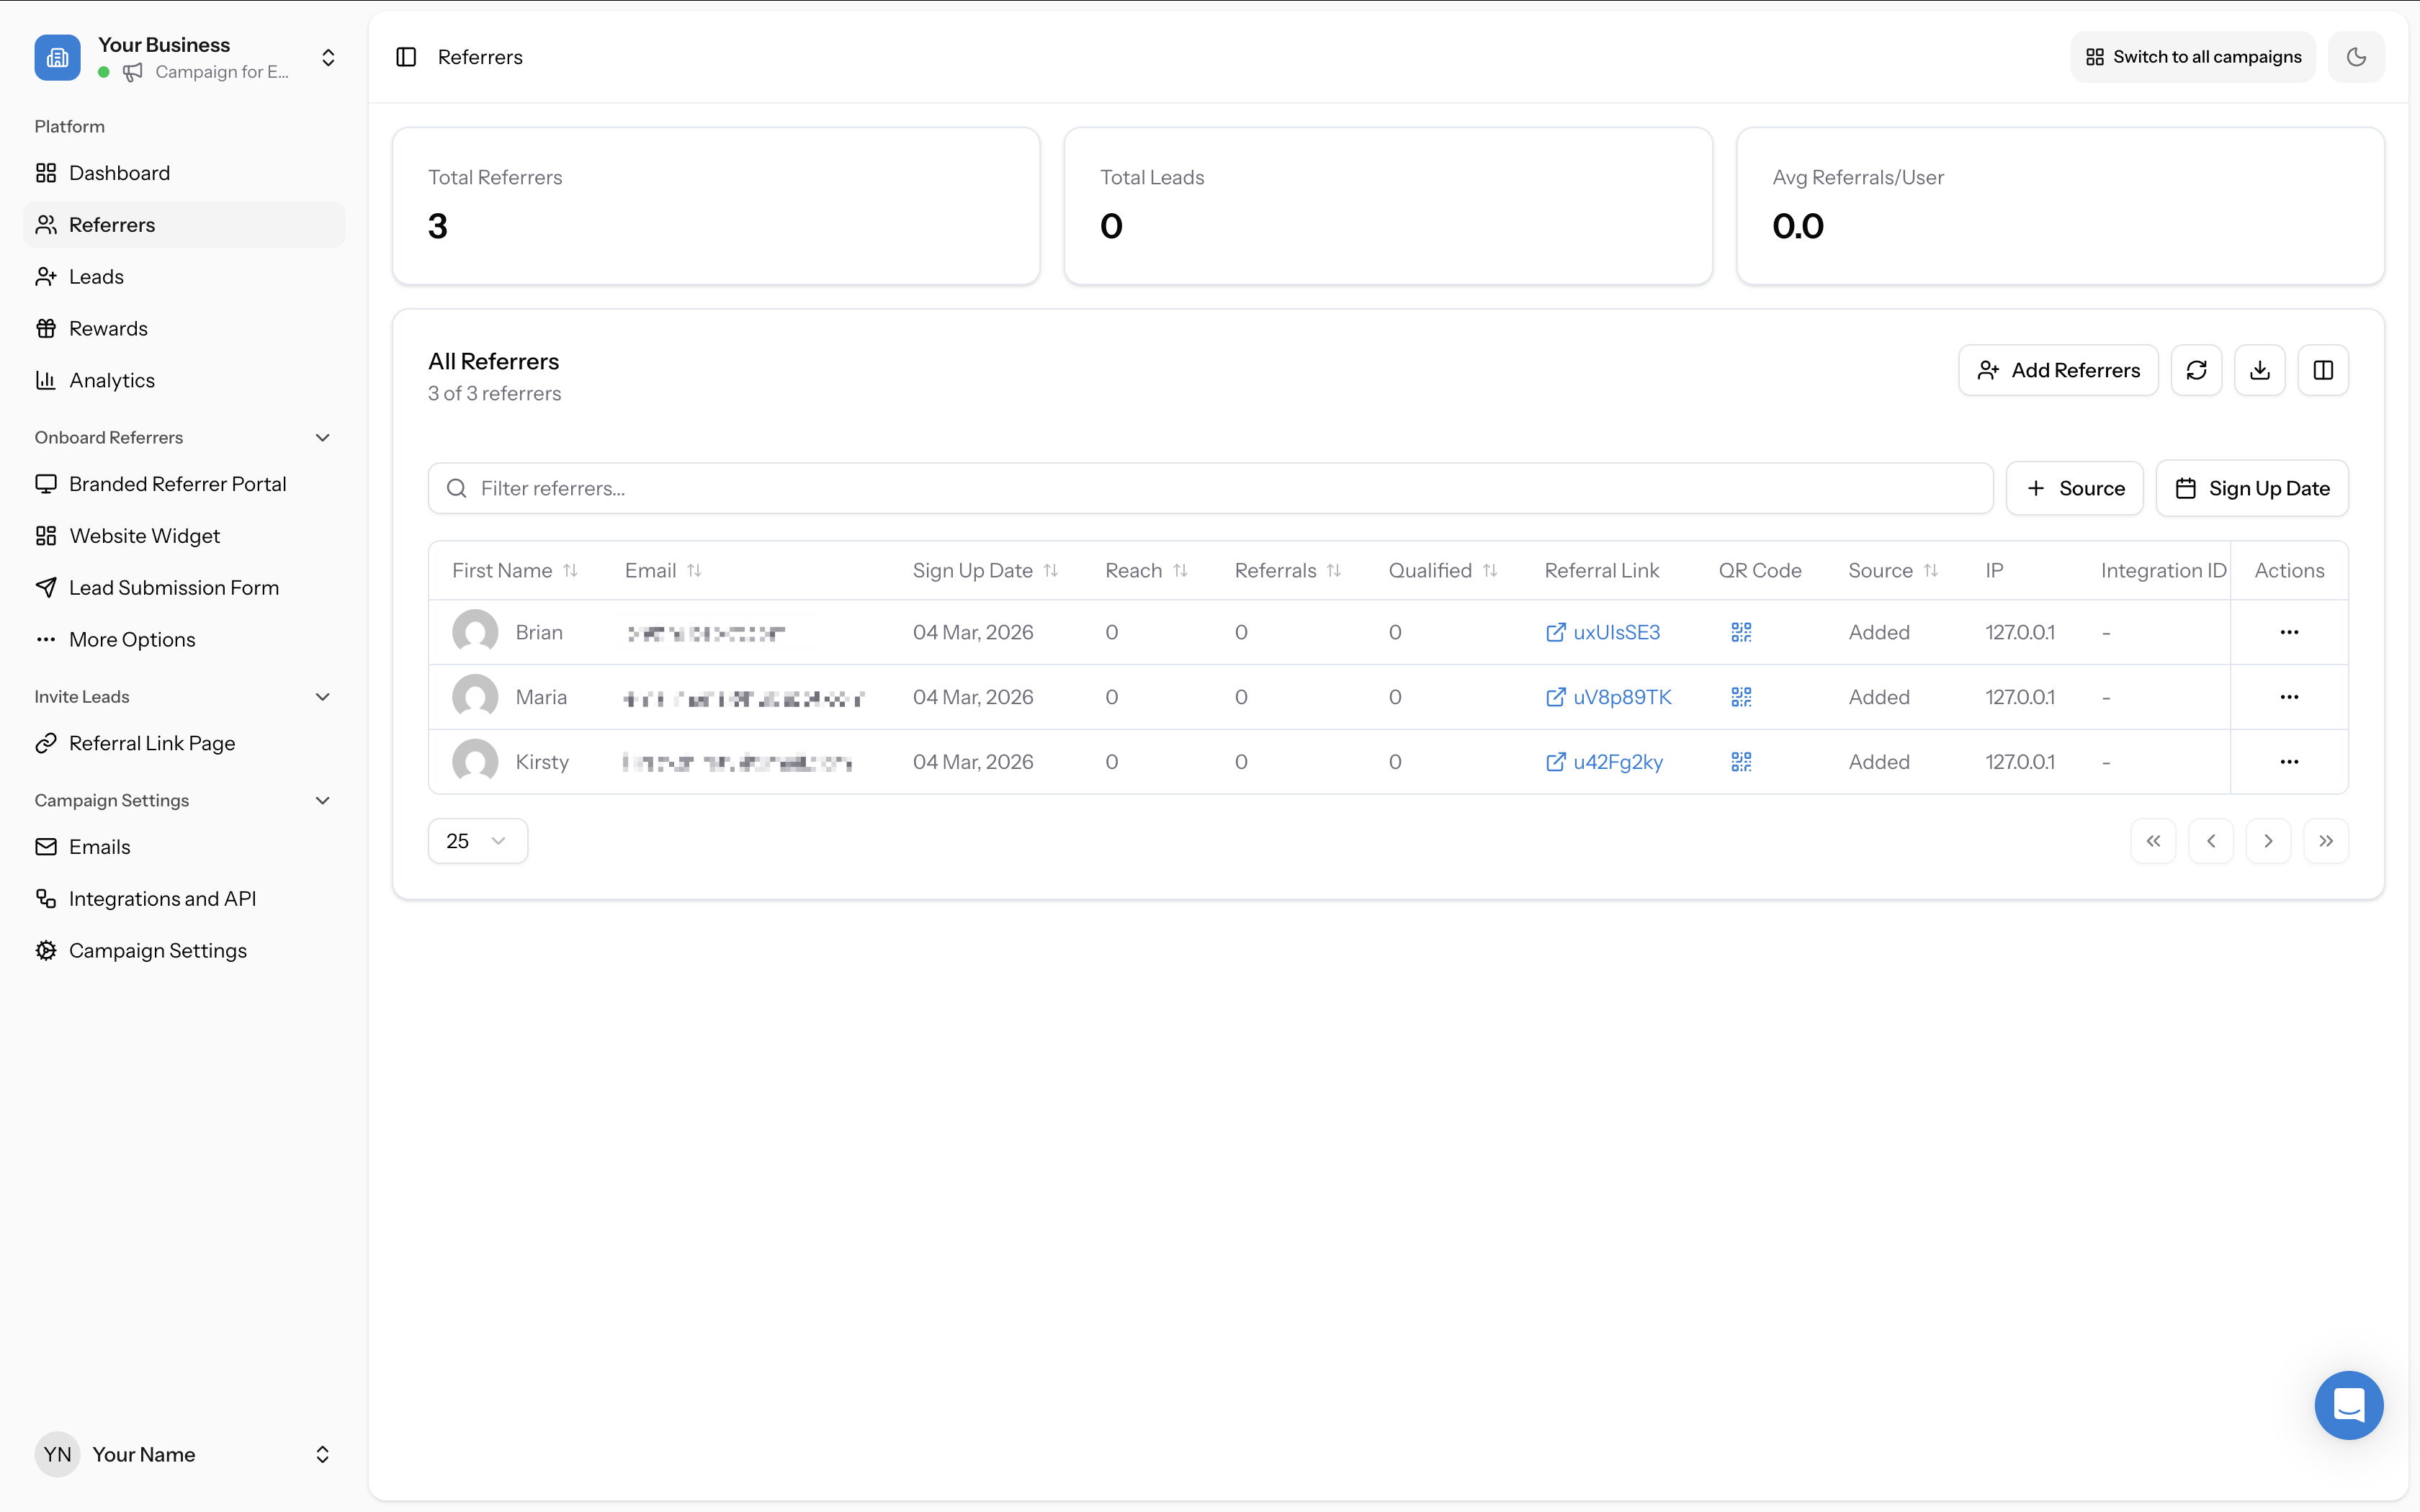Collapse sidebar using panel icon beside Referrers title
The image size is (2420, 1512).
[406, 57]
